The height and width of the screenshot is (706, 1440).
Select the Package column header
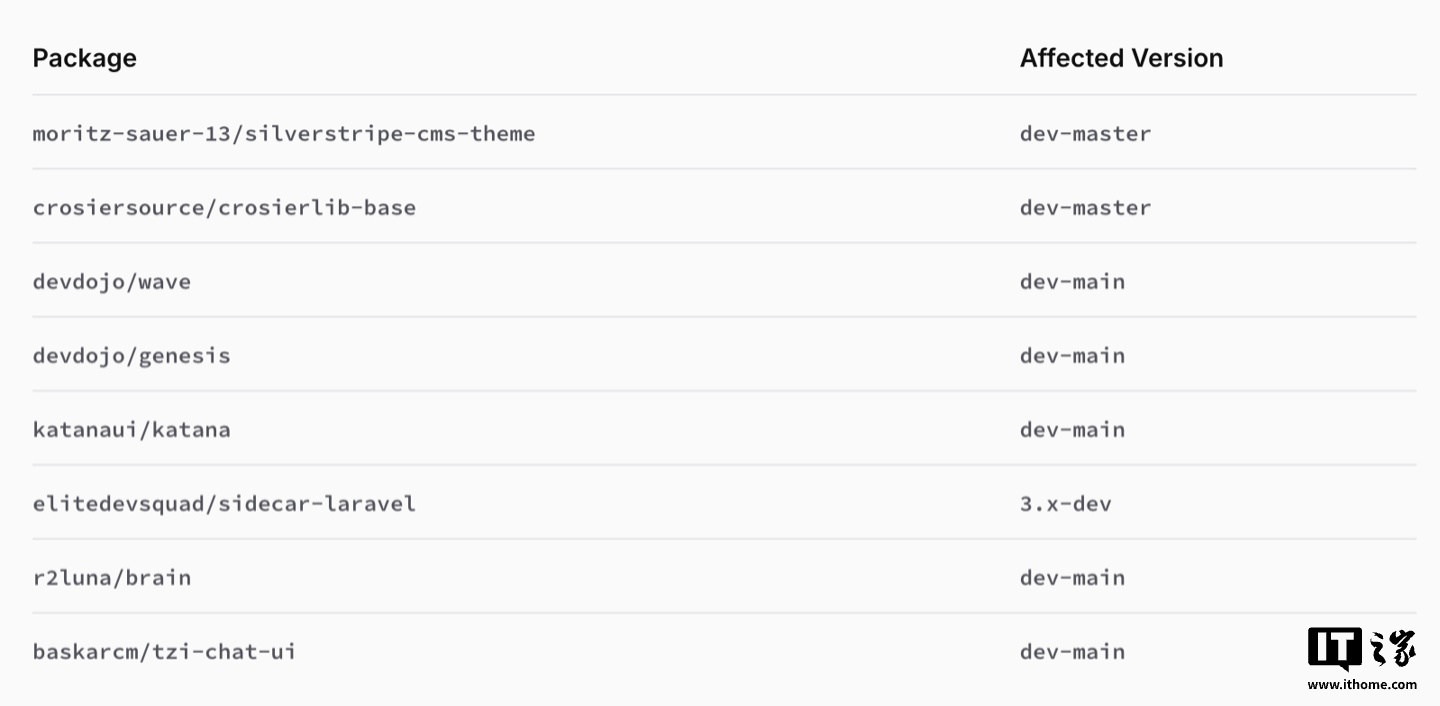(85, 58)
